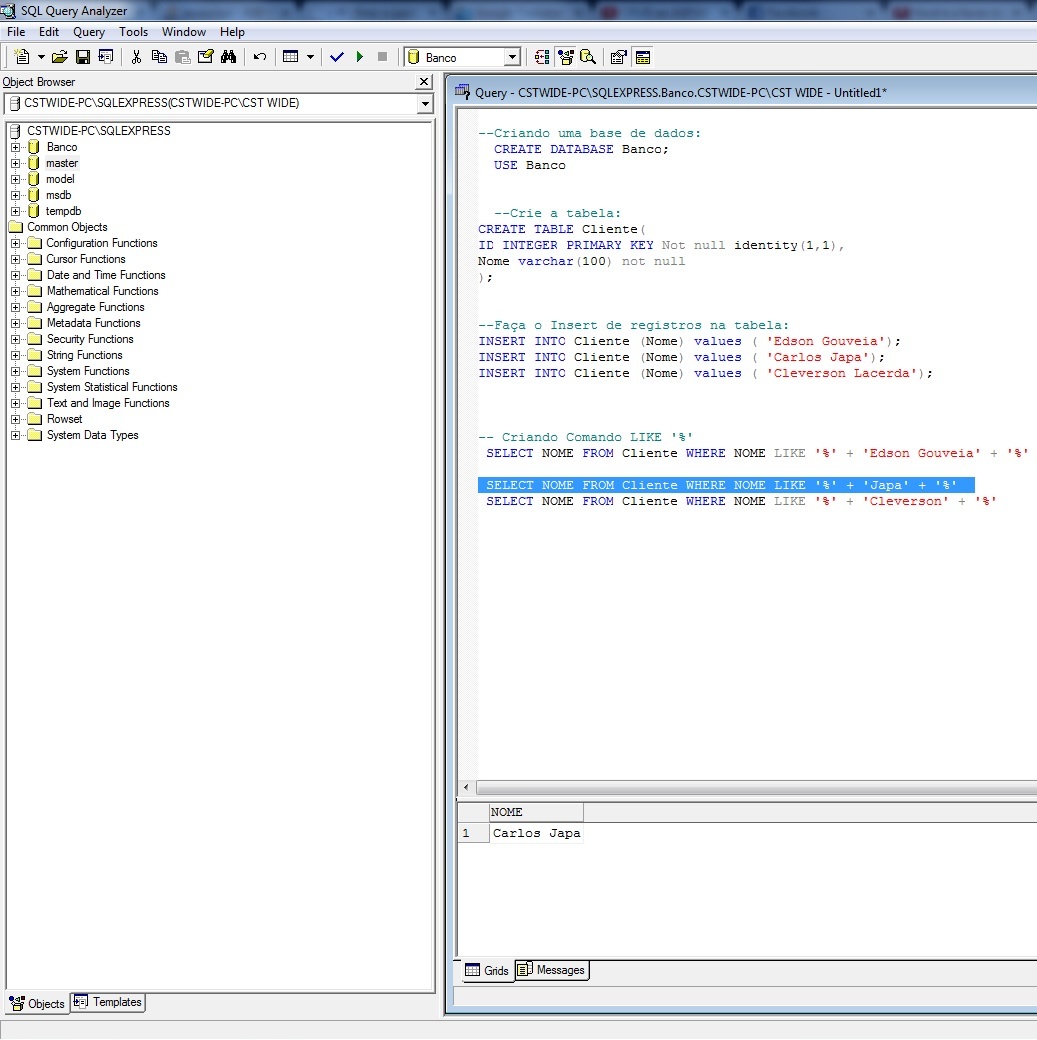This screenshot has height=1040, width=1037.
Task: Click the Insert Template toolbar icon
Action: tap(105, 57)
